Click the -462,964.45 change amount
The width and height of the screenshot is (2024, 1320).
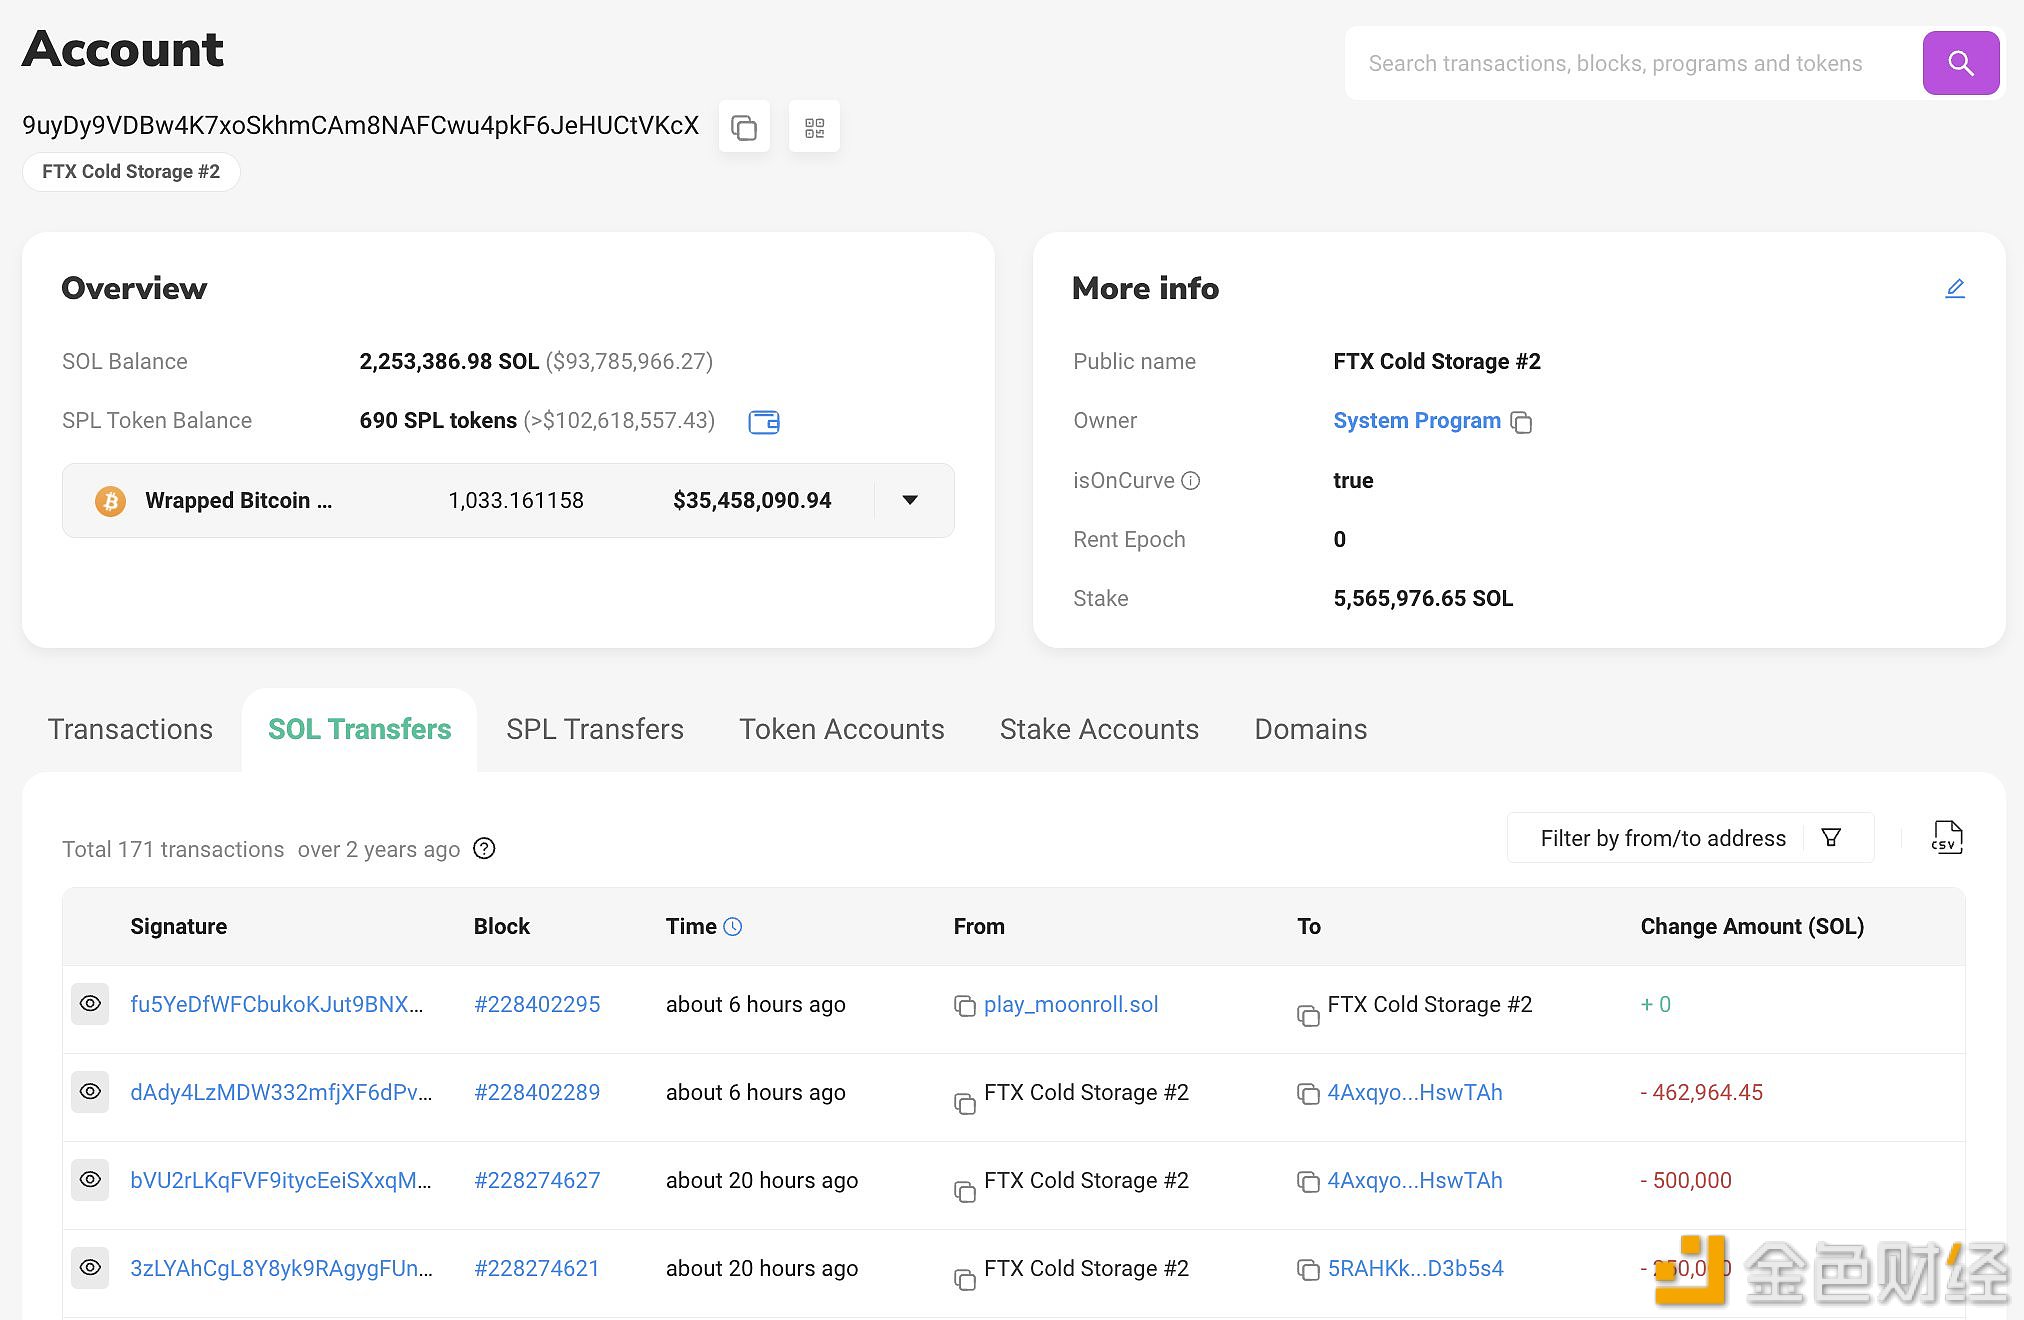click(x=1701, y=1092)
